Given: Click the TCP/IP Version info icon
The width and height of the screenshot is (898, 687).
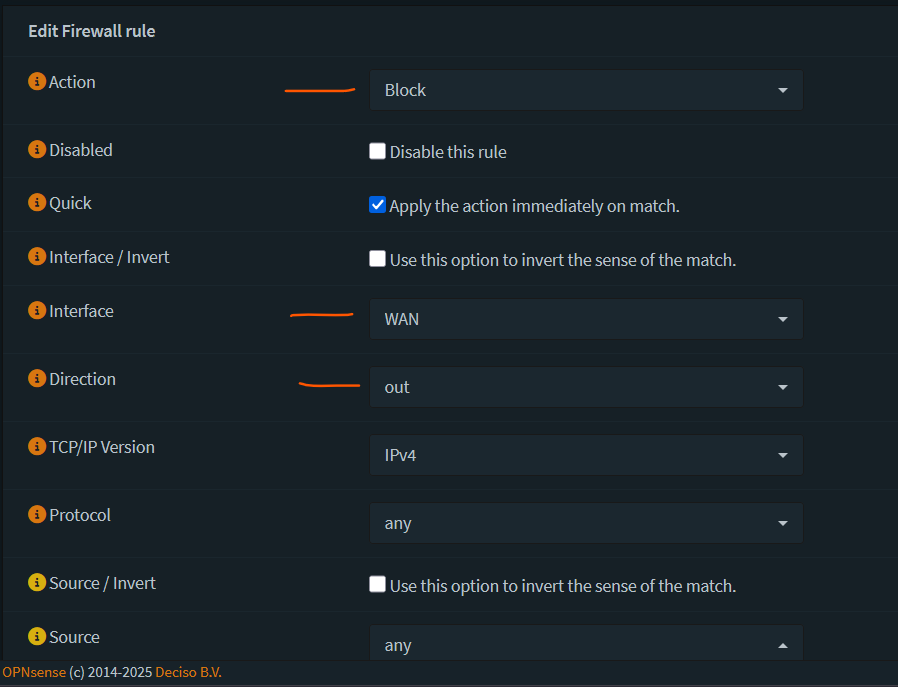Looking at the screenshot, I should click(x=37, y=447).
